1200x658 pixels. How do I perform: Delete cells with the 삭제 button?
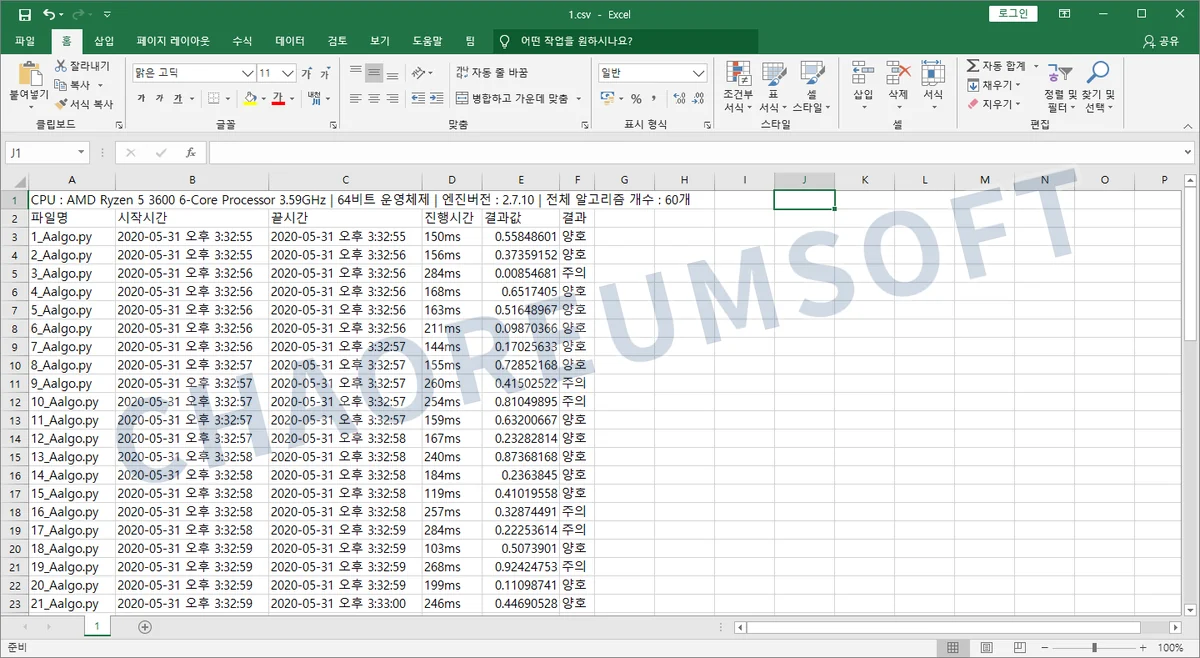[898, 87]
